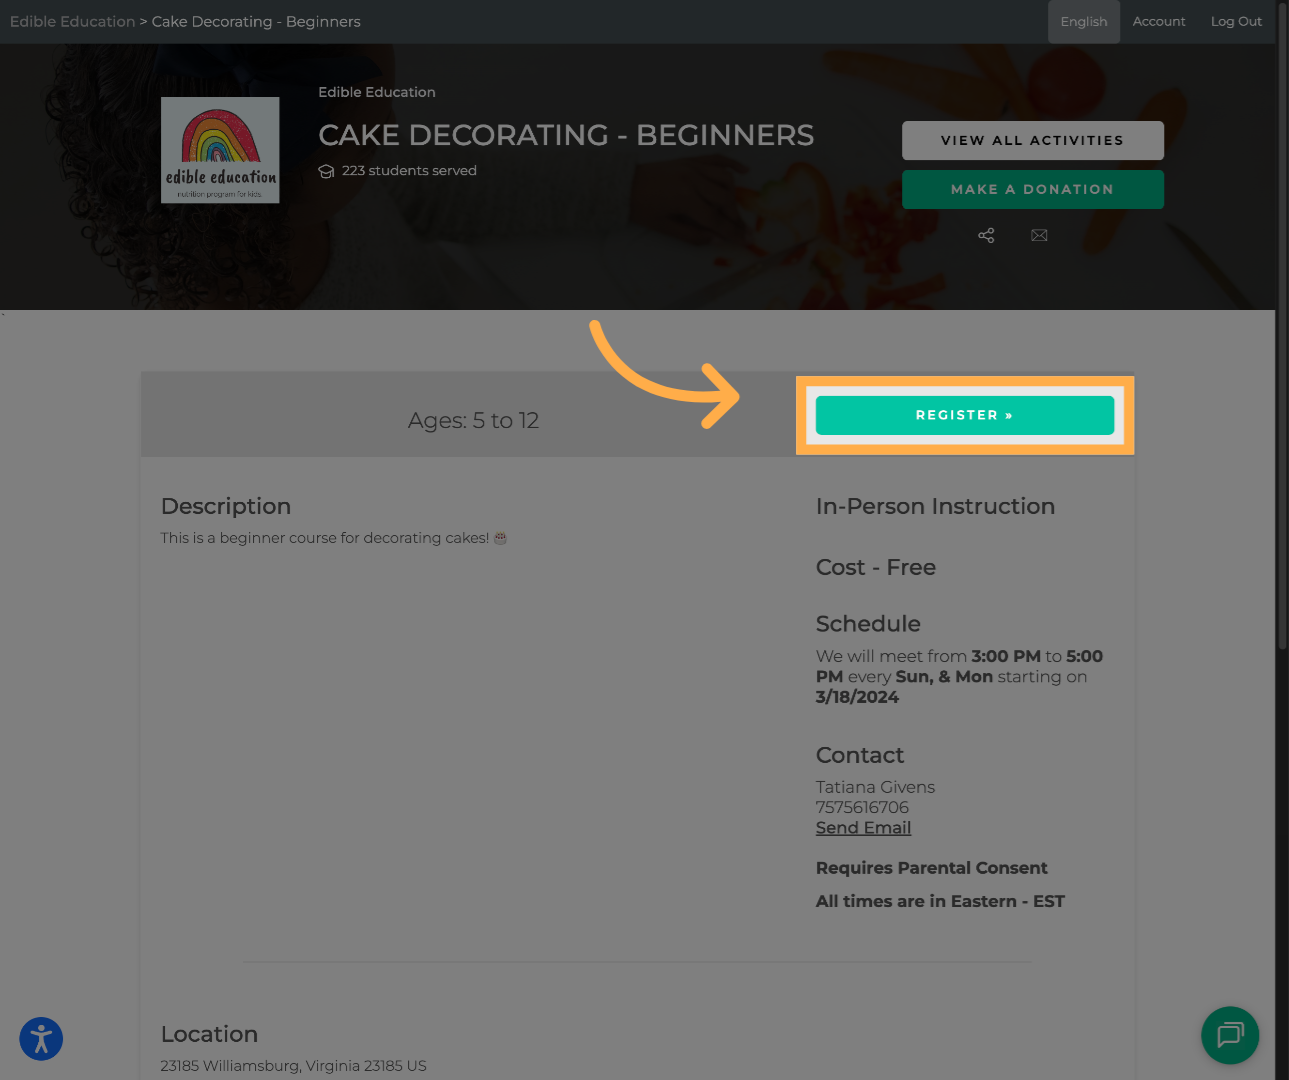The image size is (1289, 1080).
Task: Select Log Out in top bar
Action: (1236, 21)
